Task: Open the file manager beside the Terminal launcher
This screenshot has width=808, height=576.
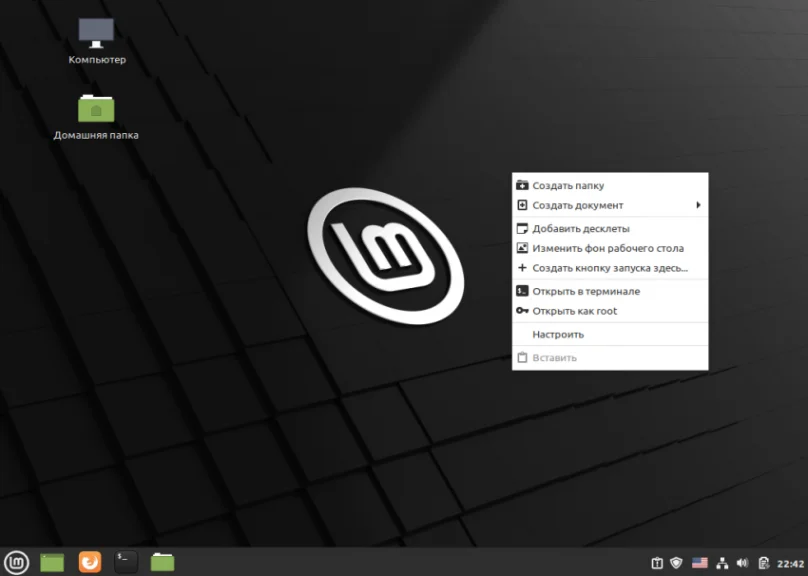Action: (x=162, y=562)
